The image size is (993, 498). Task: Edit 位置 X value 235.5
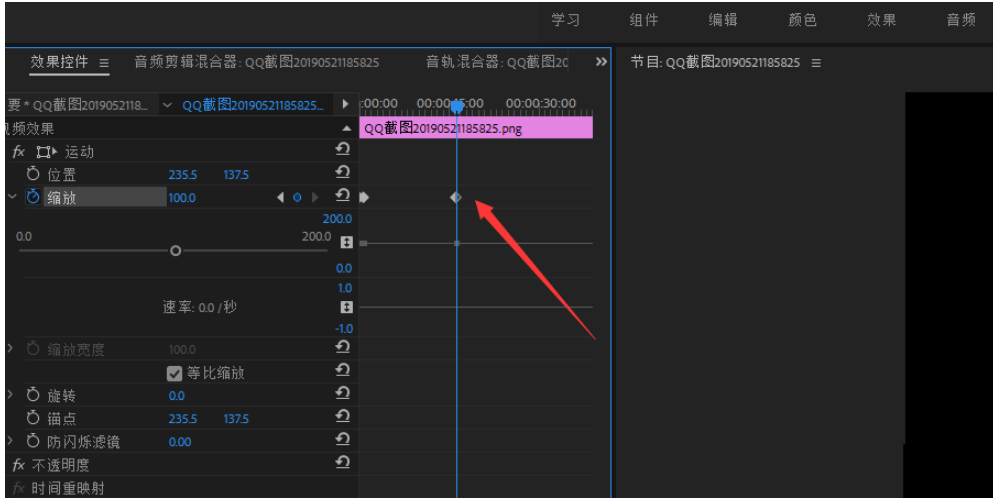pyautogui.click(x=183, y=175)
